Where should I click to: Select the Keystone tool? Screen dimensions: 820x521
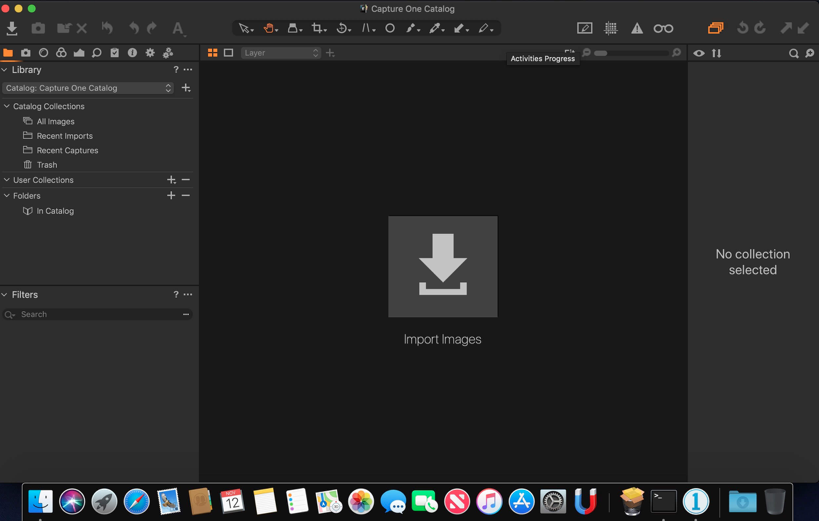tap(368, 28)
